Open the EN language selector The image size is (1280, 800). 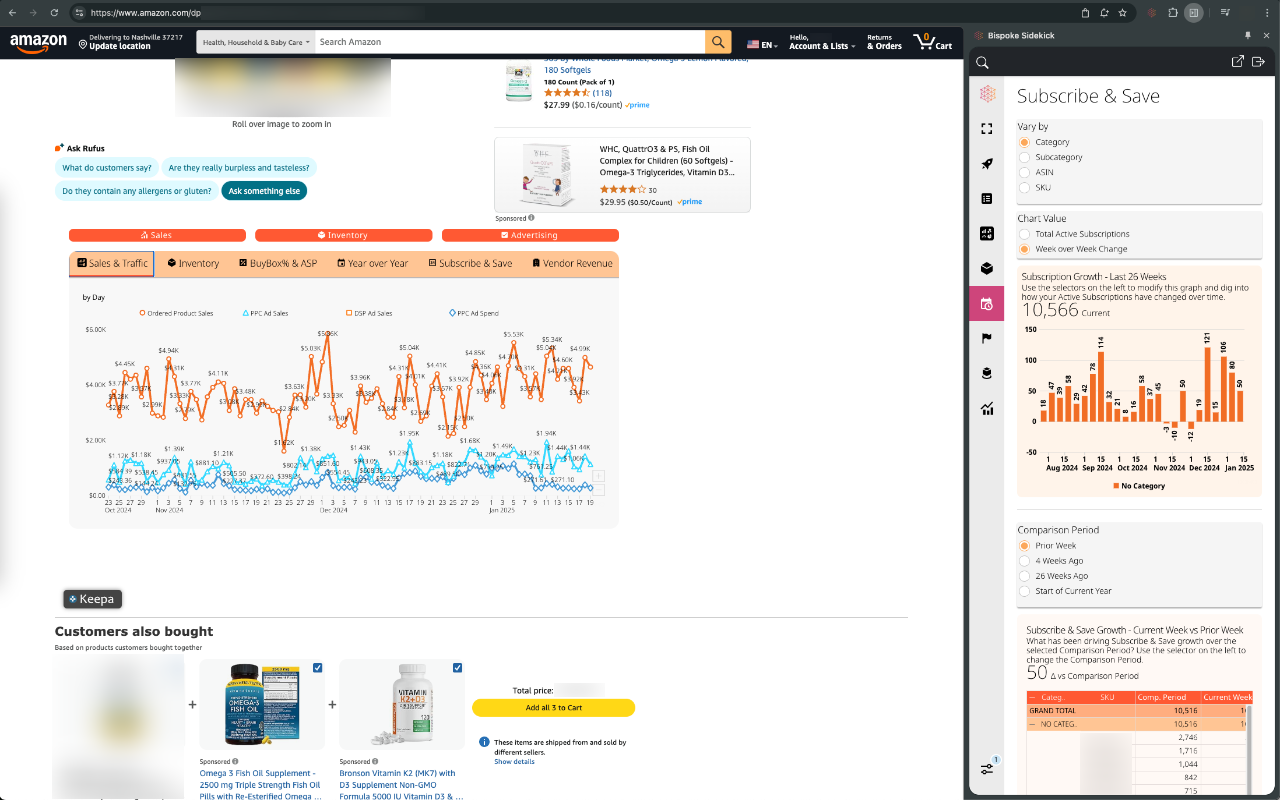click(x=761, y=45)
